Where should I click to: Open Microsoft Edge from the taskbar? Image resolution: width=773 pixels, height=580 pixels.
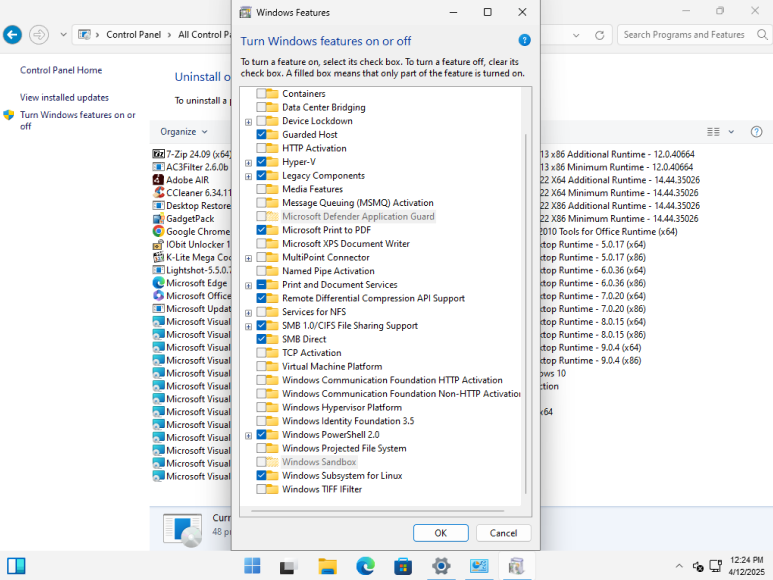(365, 566)
